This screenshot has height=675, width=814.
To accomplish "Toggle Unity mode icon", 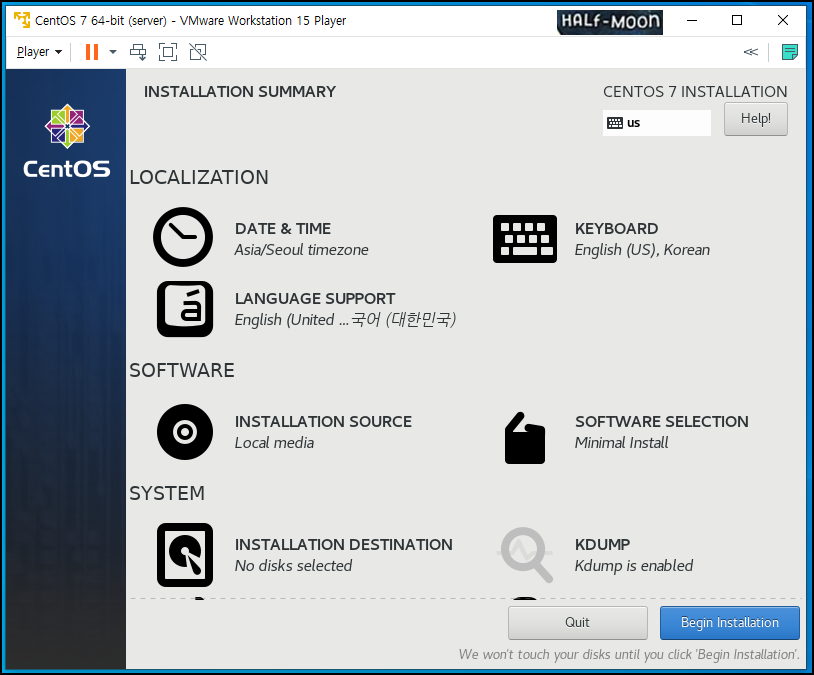I will click(x=198, y=52).
